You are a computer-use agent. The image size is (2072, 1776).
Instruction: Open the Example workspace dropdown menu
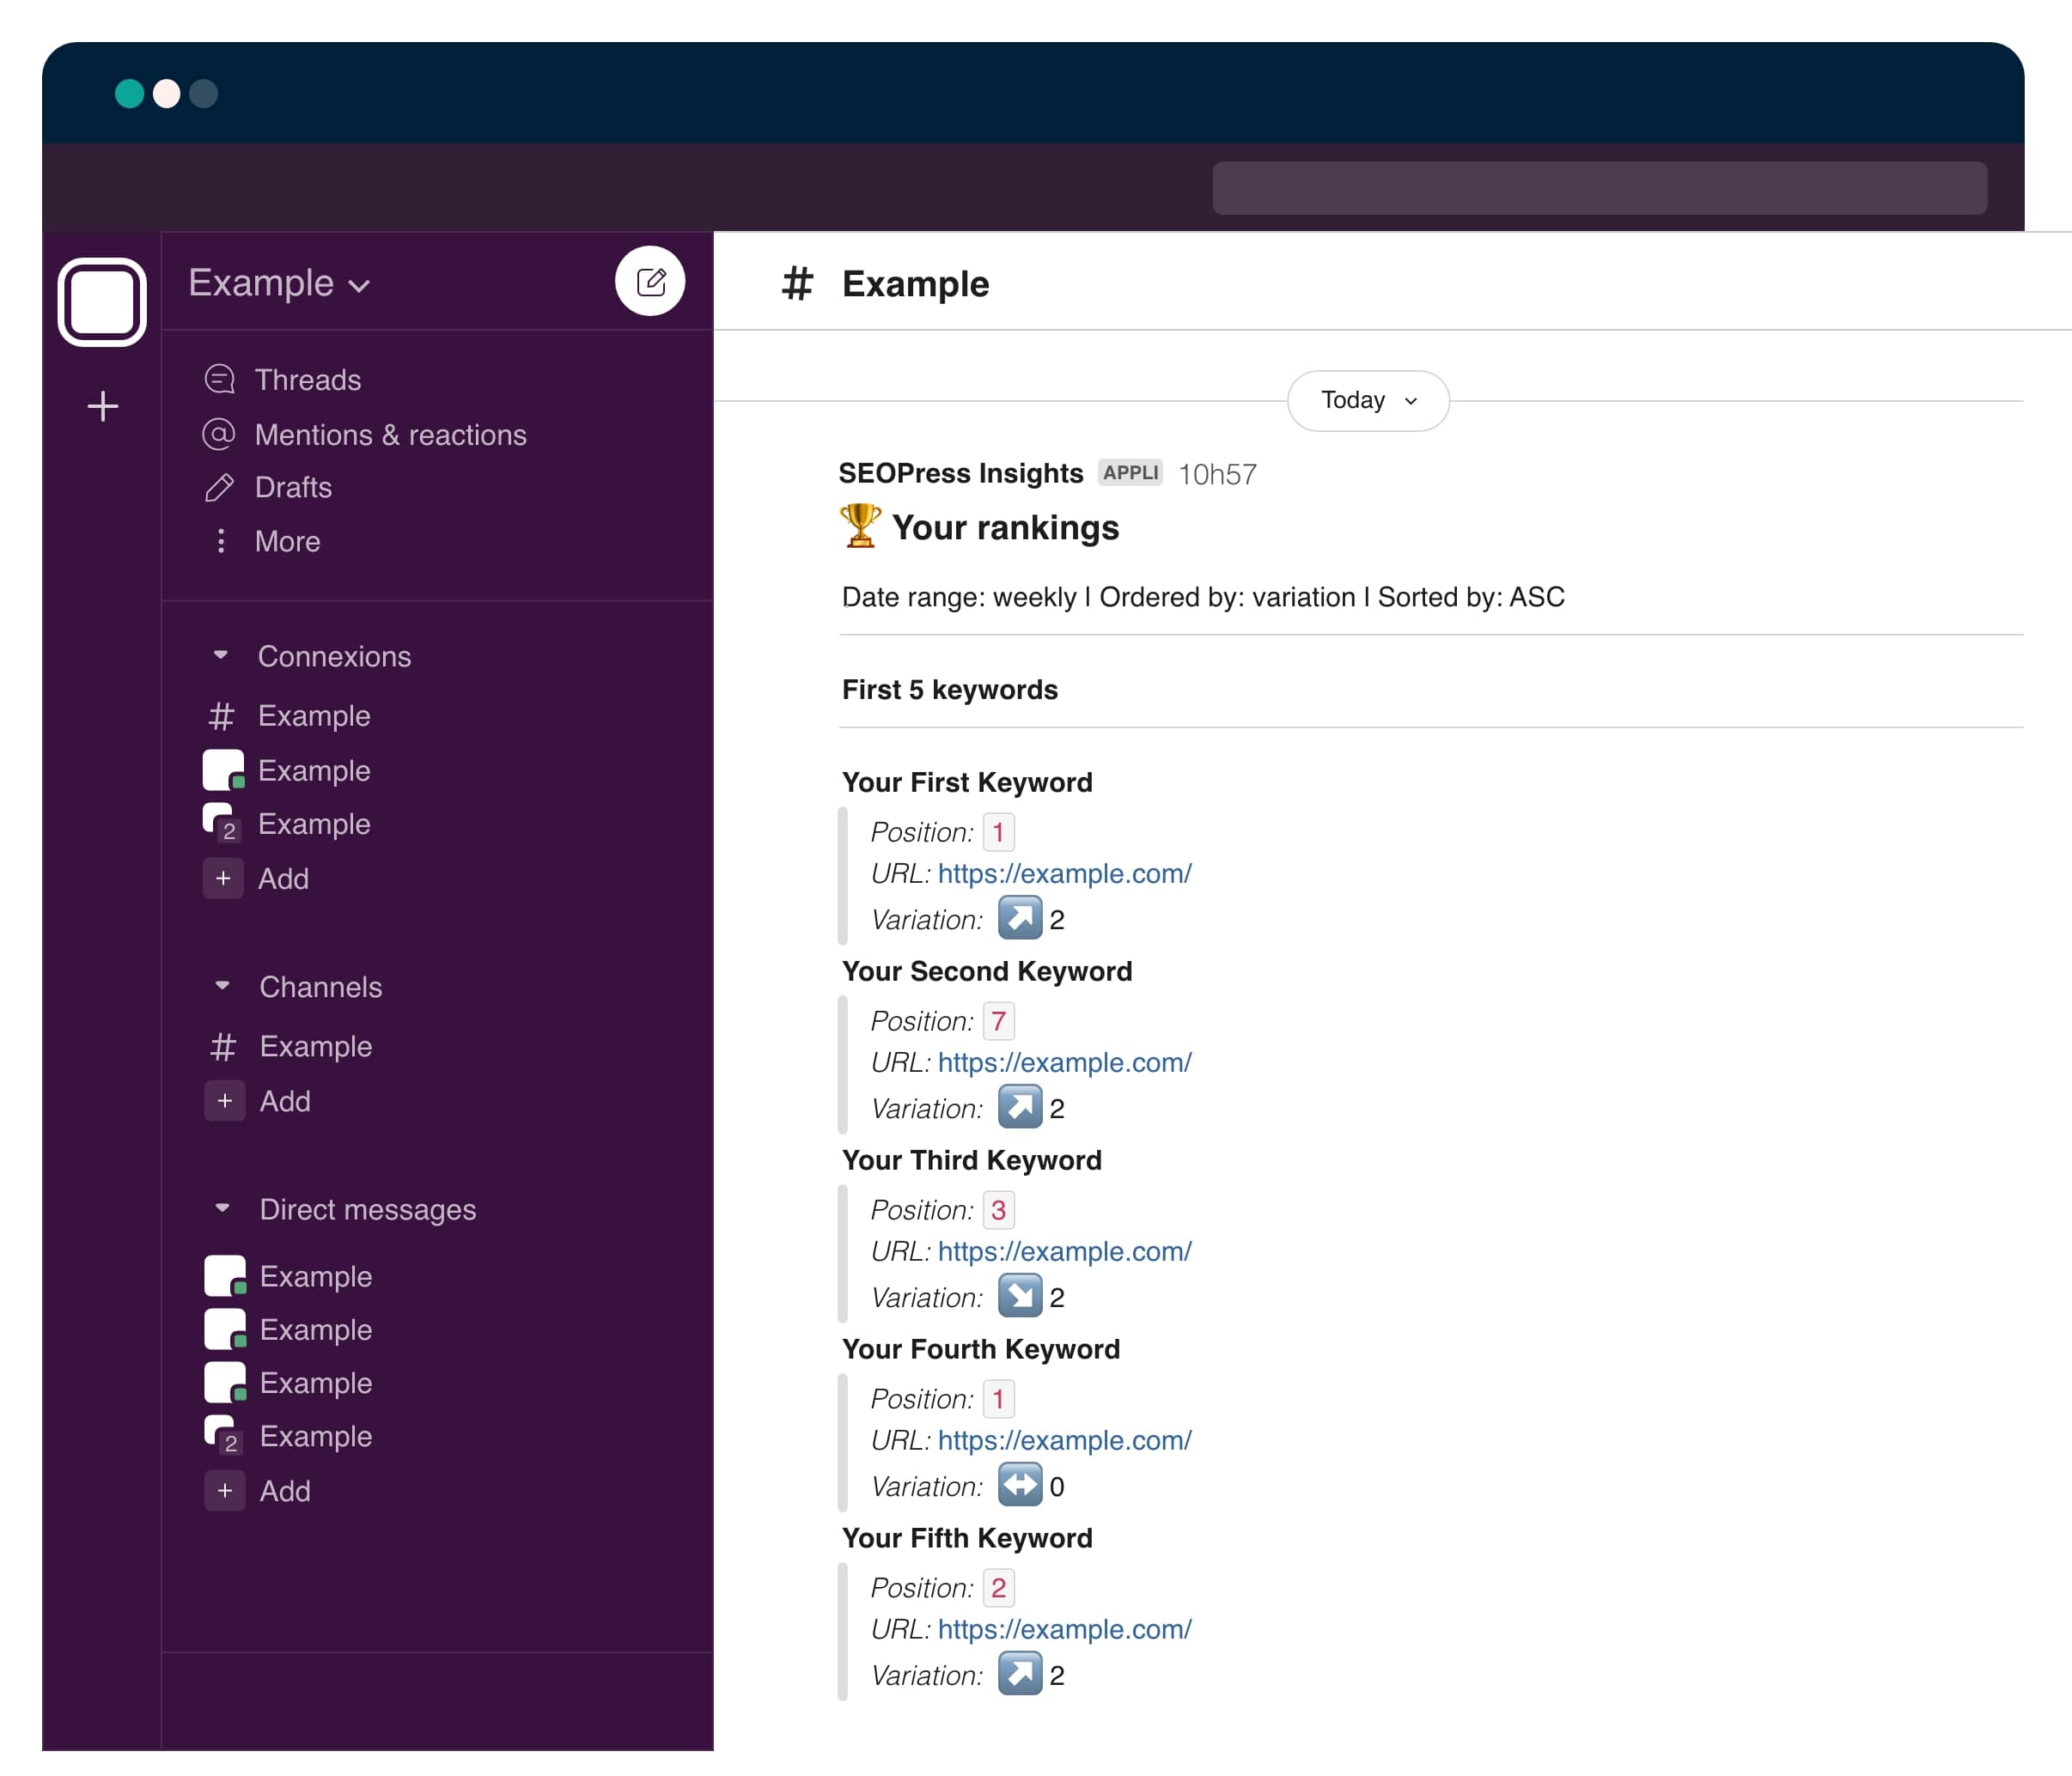pyautogui.click(x=279, y=284)
